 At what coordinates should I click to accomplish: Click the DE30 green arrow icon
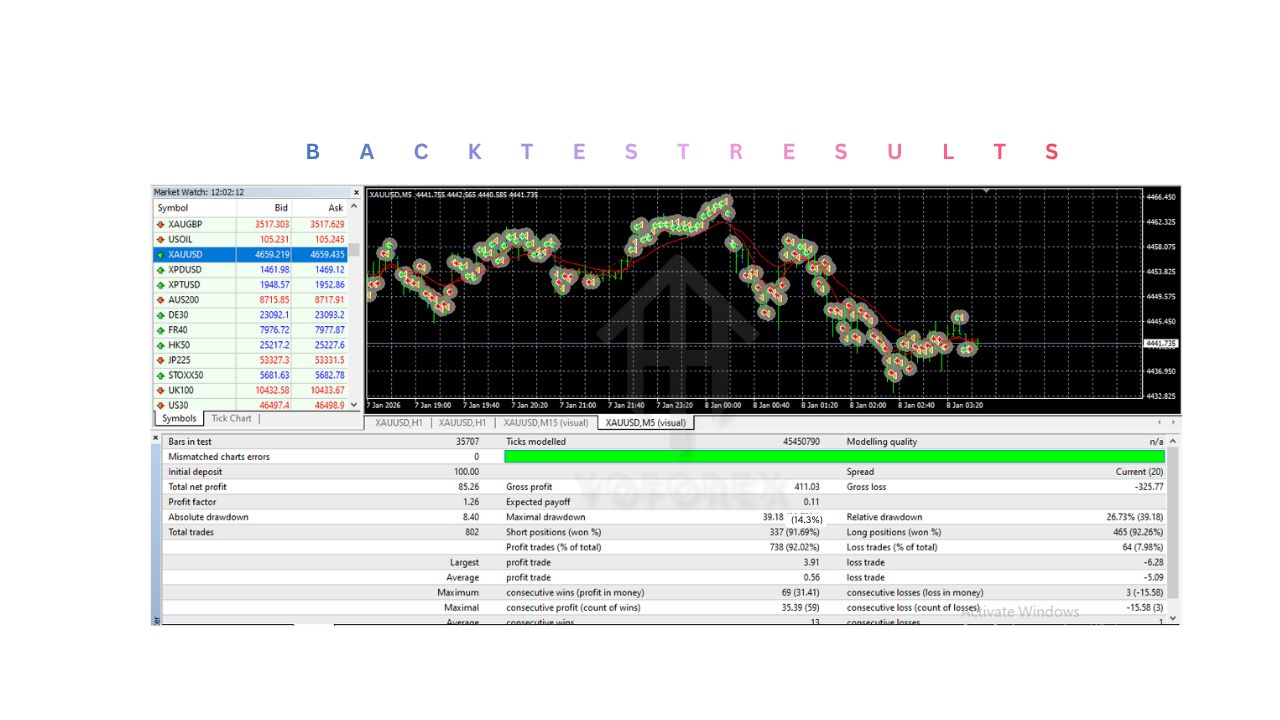[x=158, y=314]
